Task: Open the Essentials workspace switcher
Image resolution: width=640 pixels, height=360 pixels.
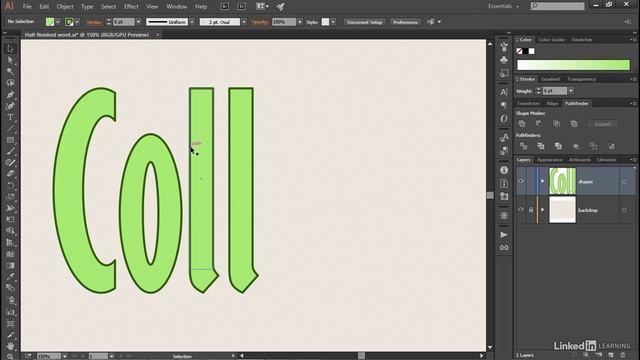Action: [x=504, y=7]
